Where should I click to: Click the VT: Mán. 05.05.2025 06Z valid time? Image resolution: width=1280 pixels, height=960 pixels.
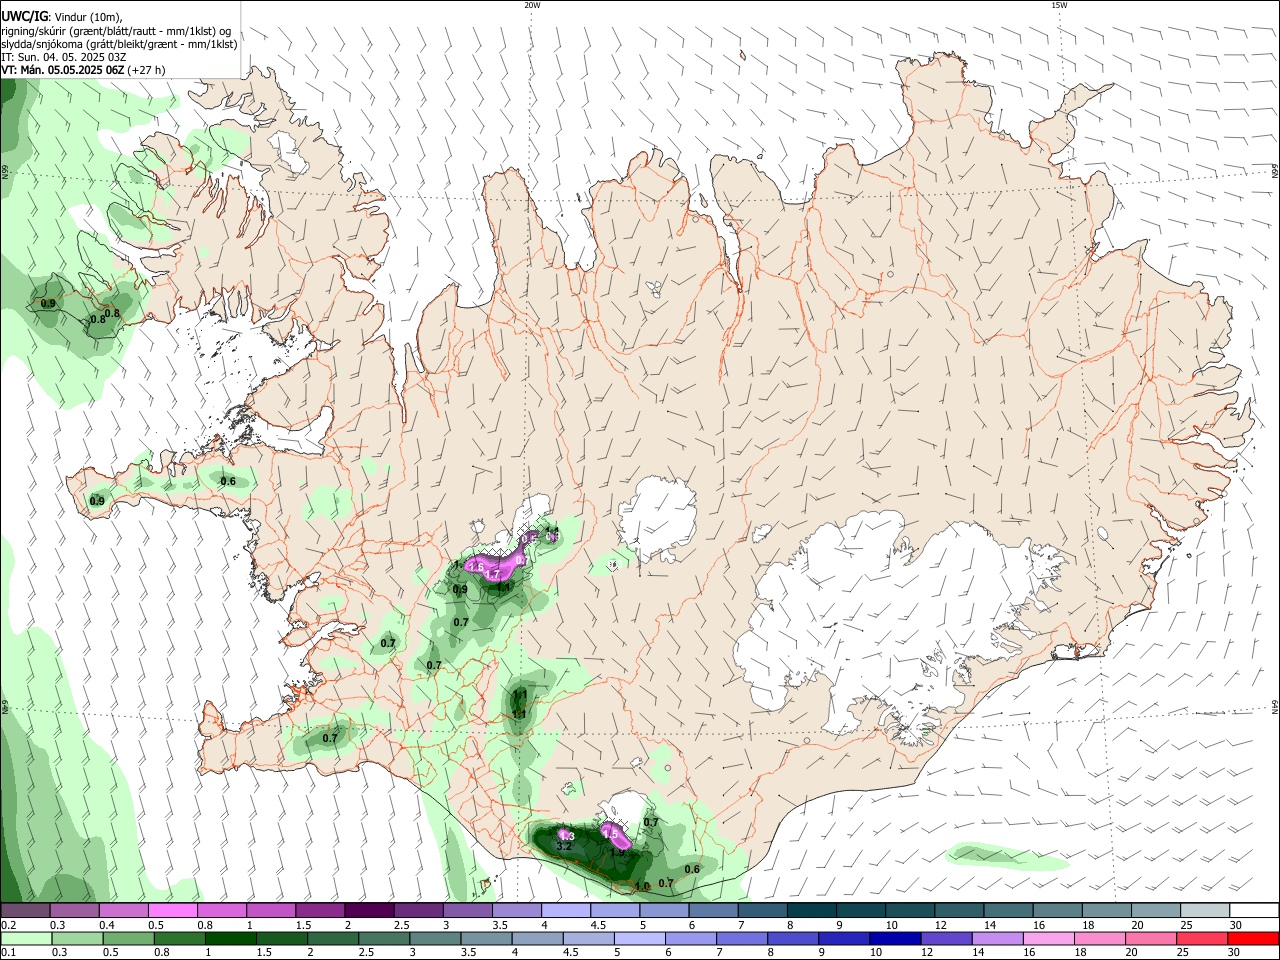(x=63, y=70)
